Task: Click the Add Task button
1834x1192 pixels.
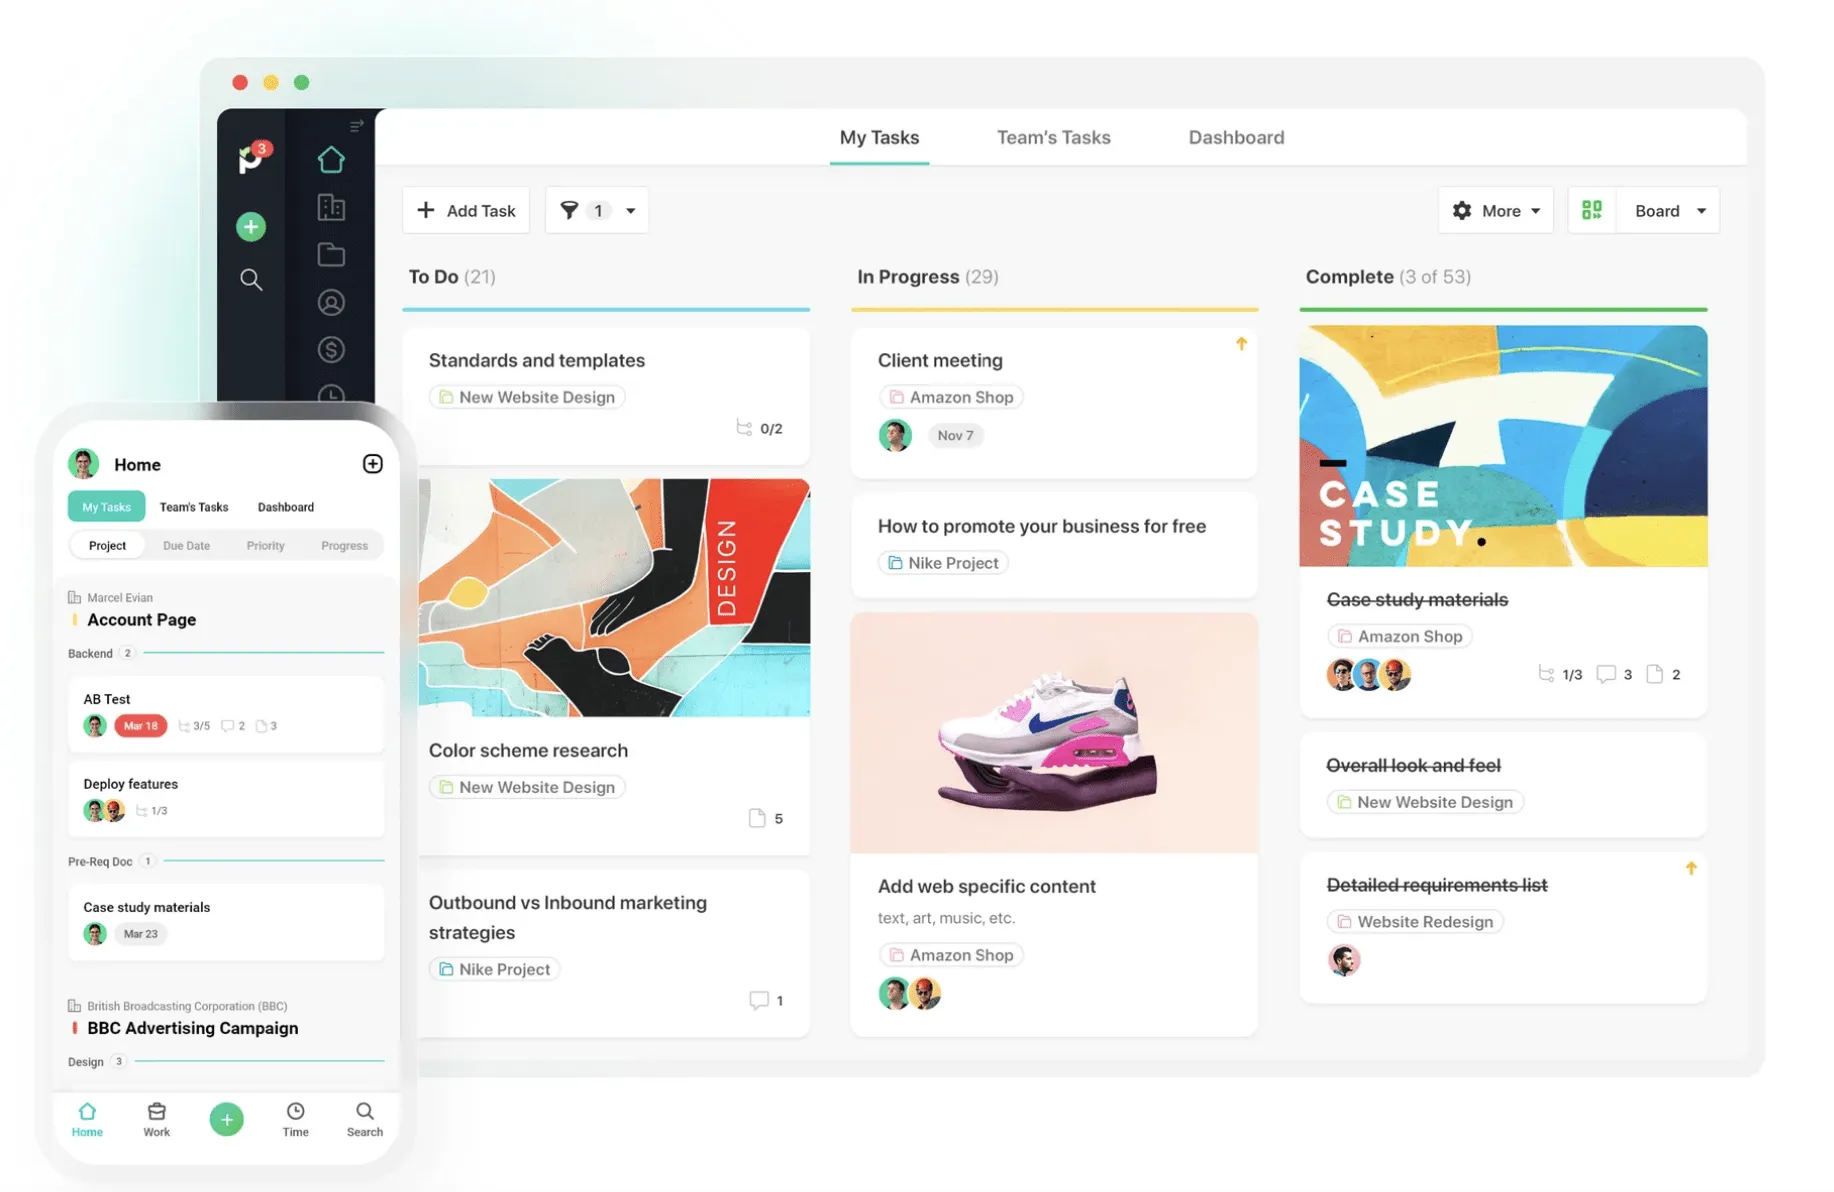Action: coord(466,211)
